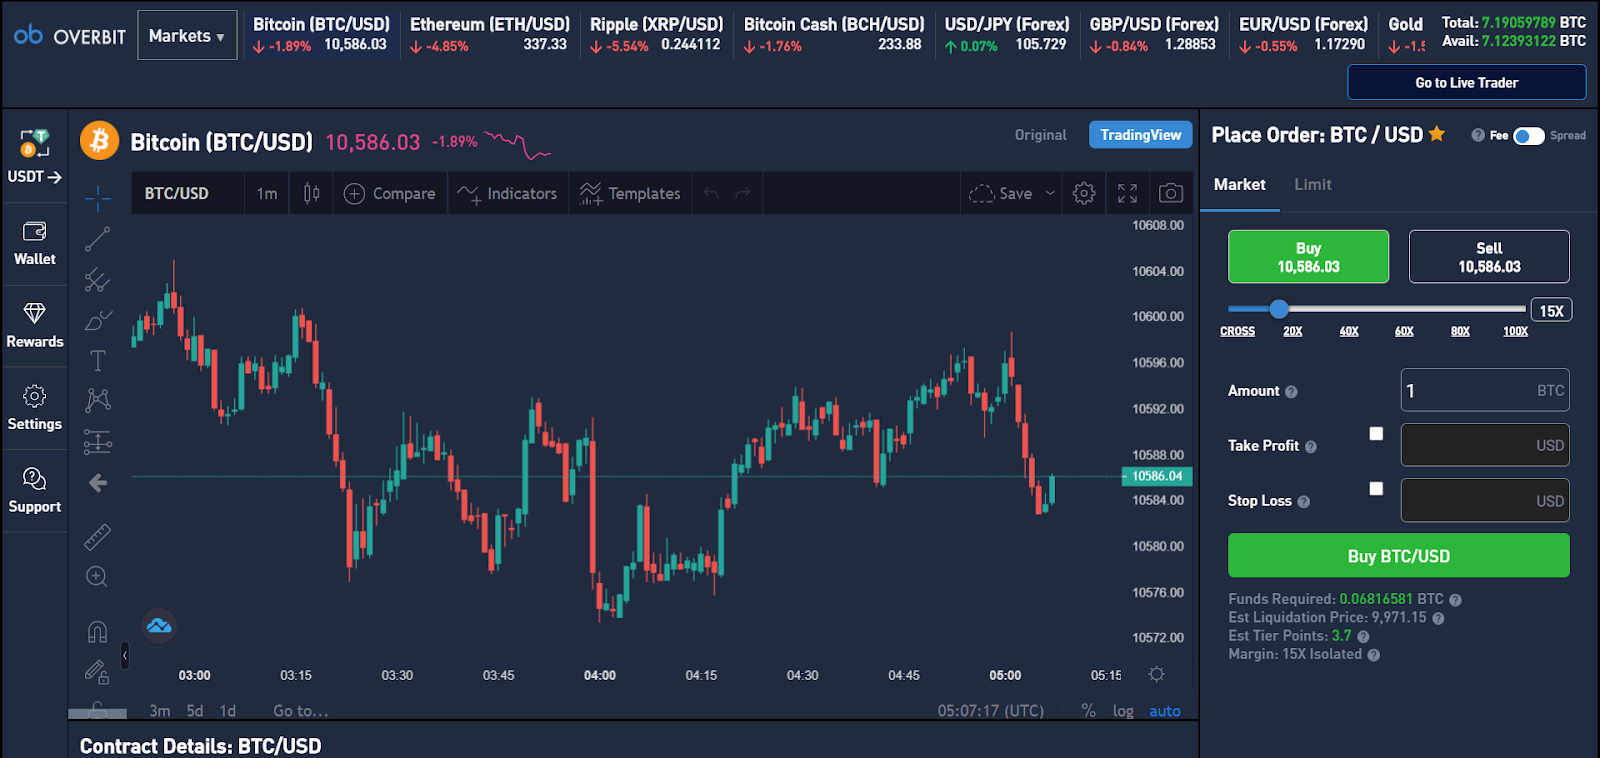The width and height of the screenshot is (1600, 758).
Task: Click the back arrow tool in chart toolbar
Action: [97, 483]
